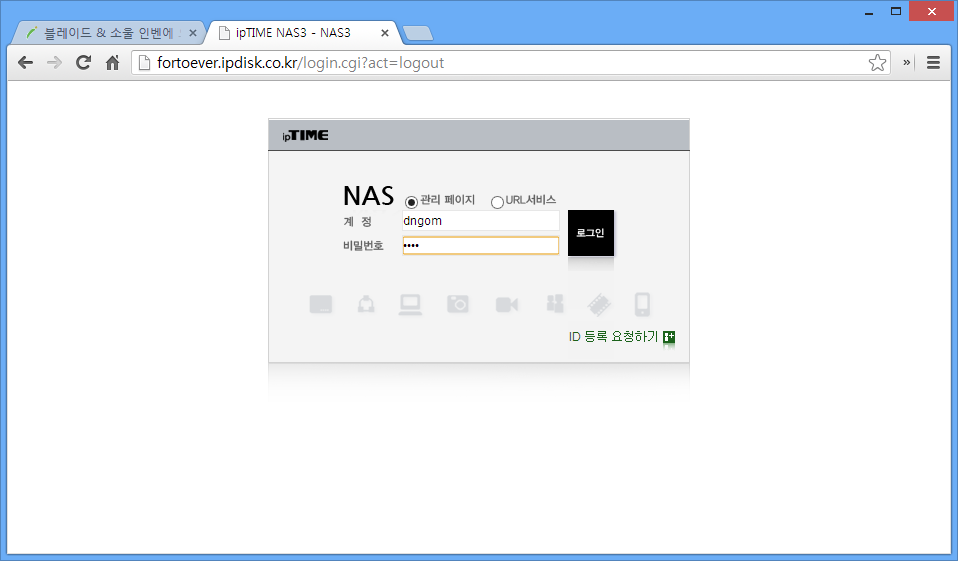Bookmark this page with the star
Screen dimensions: 958x561
point(877,63)
